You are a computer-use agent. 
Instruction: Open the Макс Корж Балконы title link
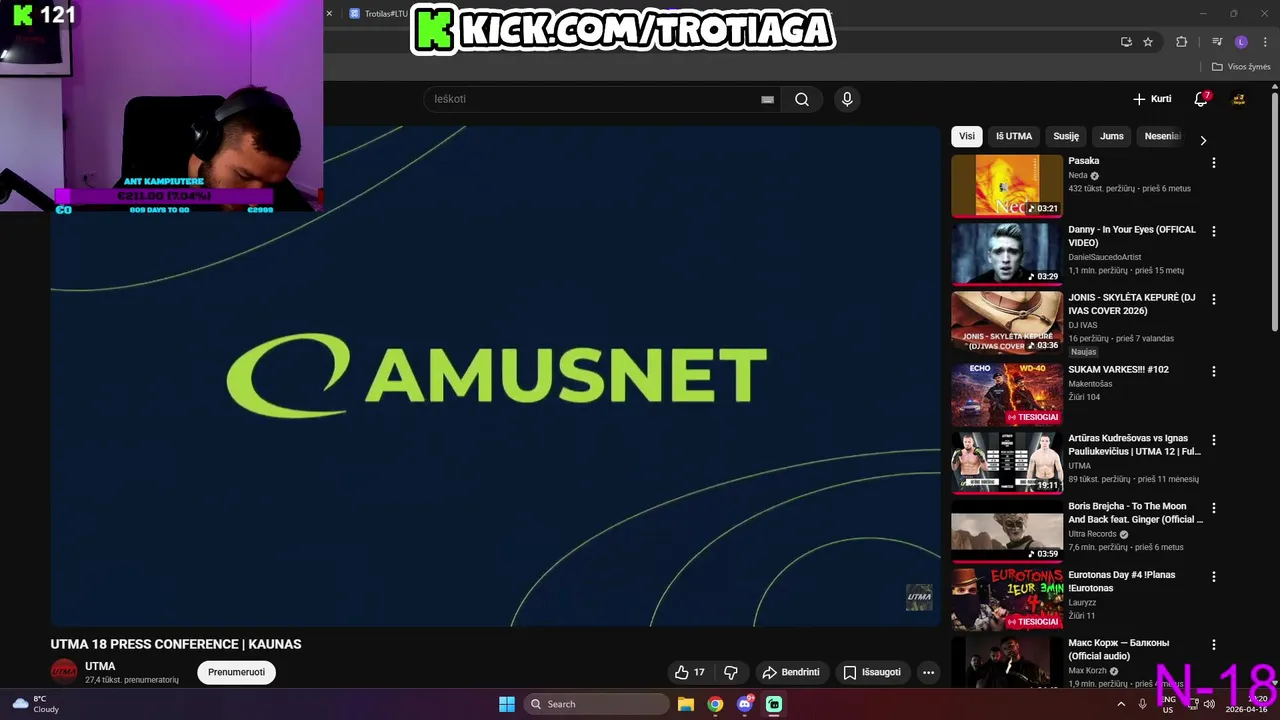click(x=1118, y=649)
